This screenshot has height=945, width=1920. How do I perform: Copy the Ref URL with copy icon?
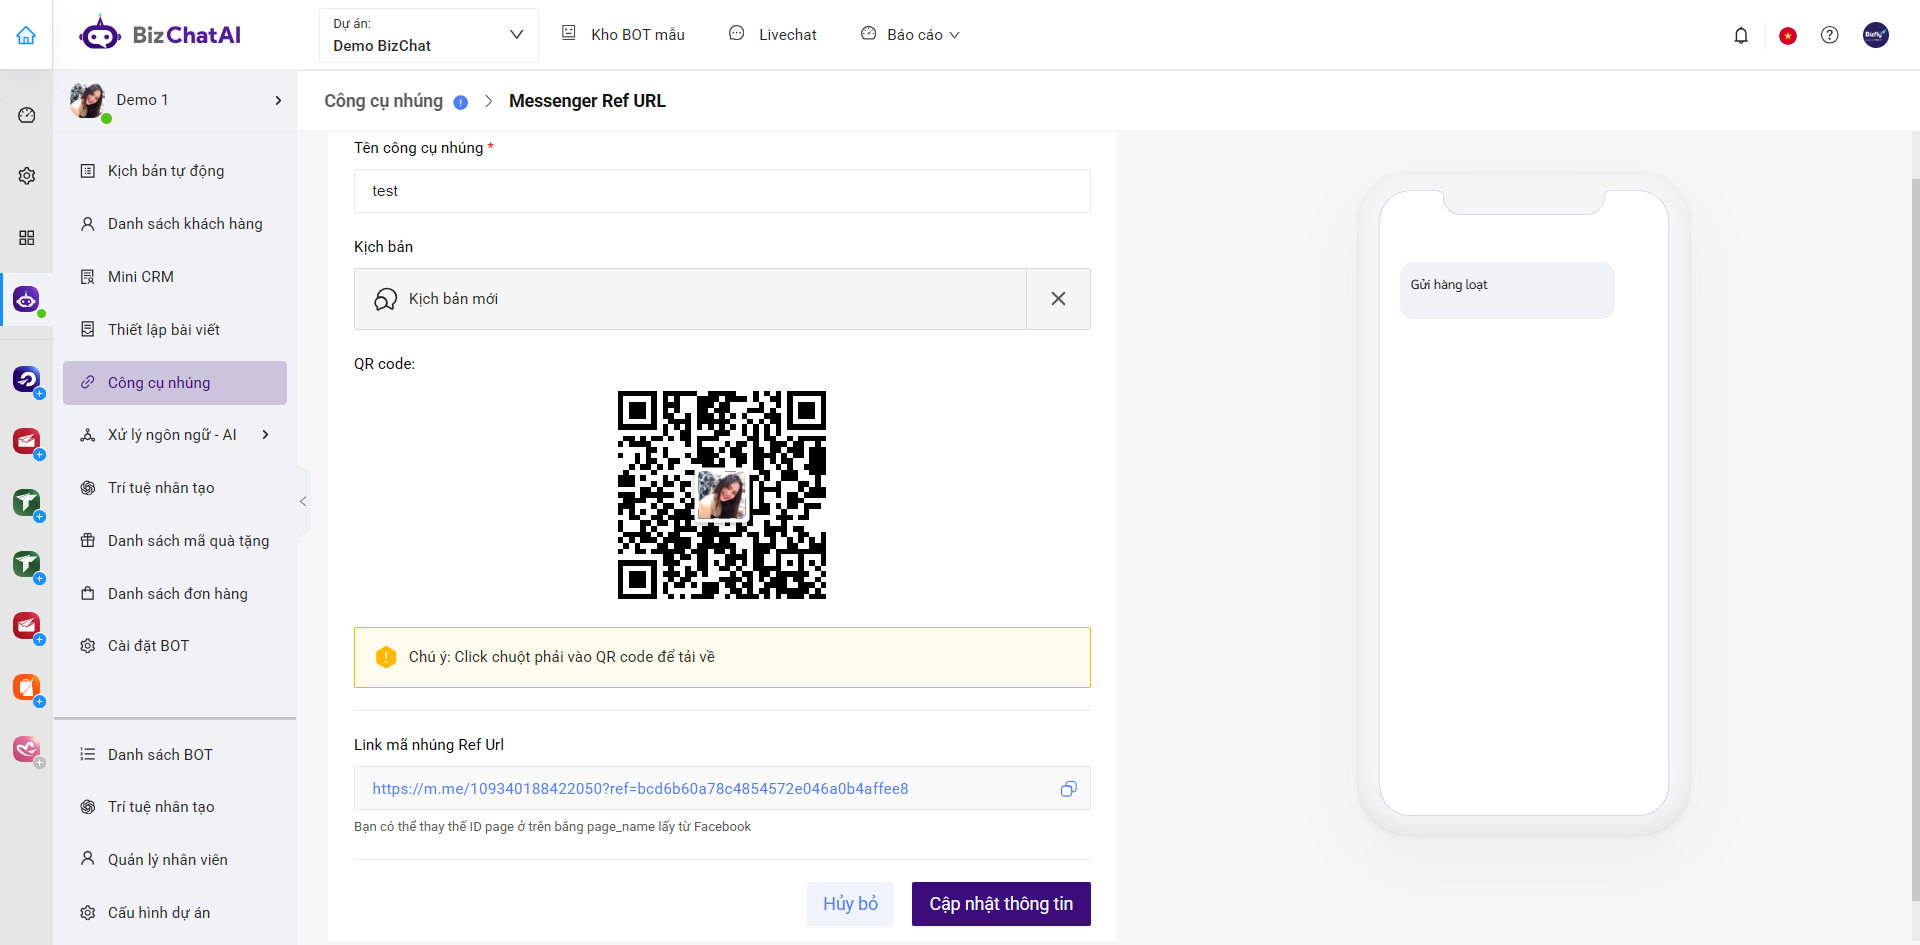pyautogui.click(x=1069, y=789)
